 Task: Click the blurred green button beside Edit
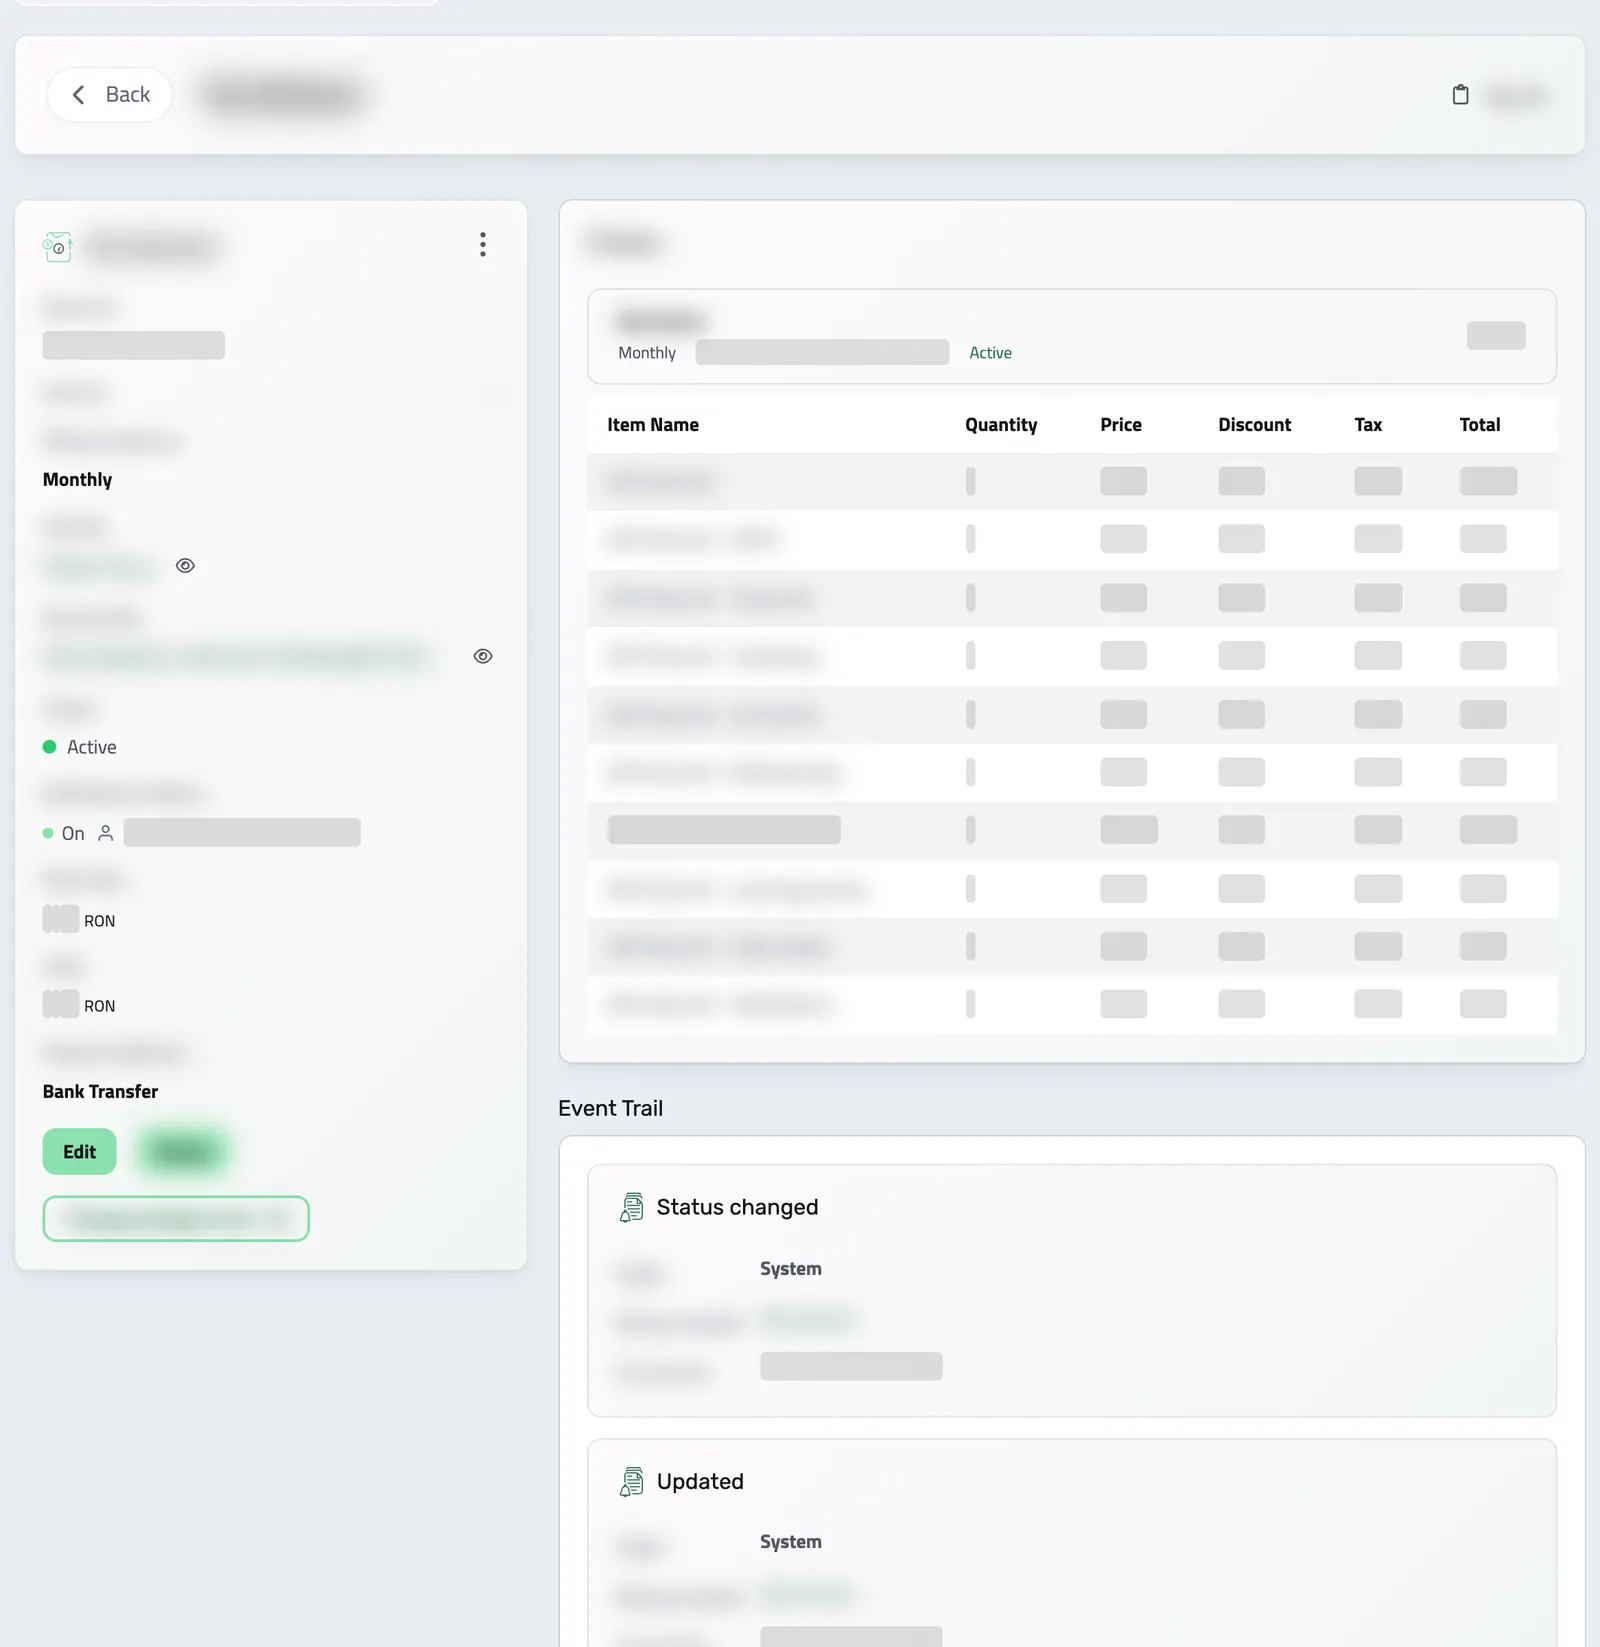coord(183,1152)
